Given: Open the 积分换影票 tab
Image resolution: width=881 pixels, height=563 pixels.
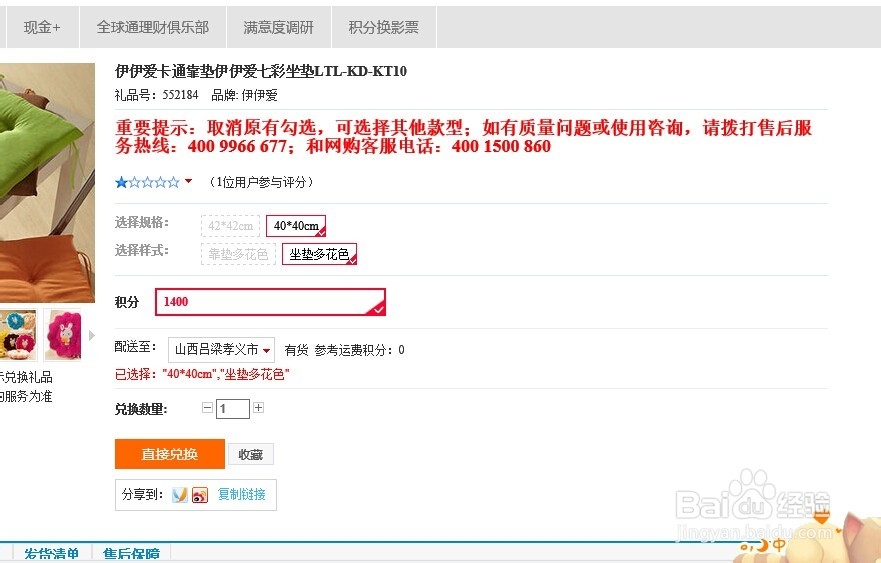Looking at the screenshot, I should [384, 27].
